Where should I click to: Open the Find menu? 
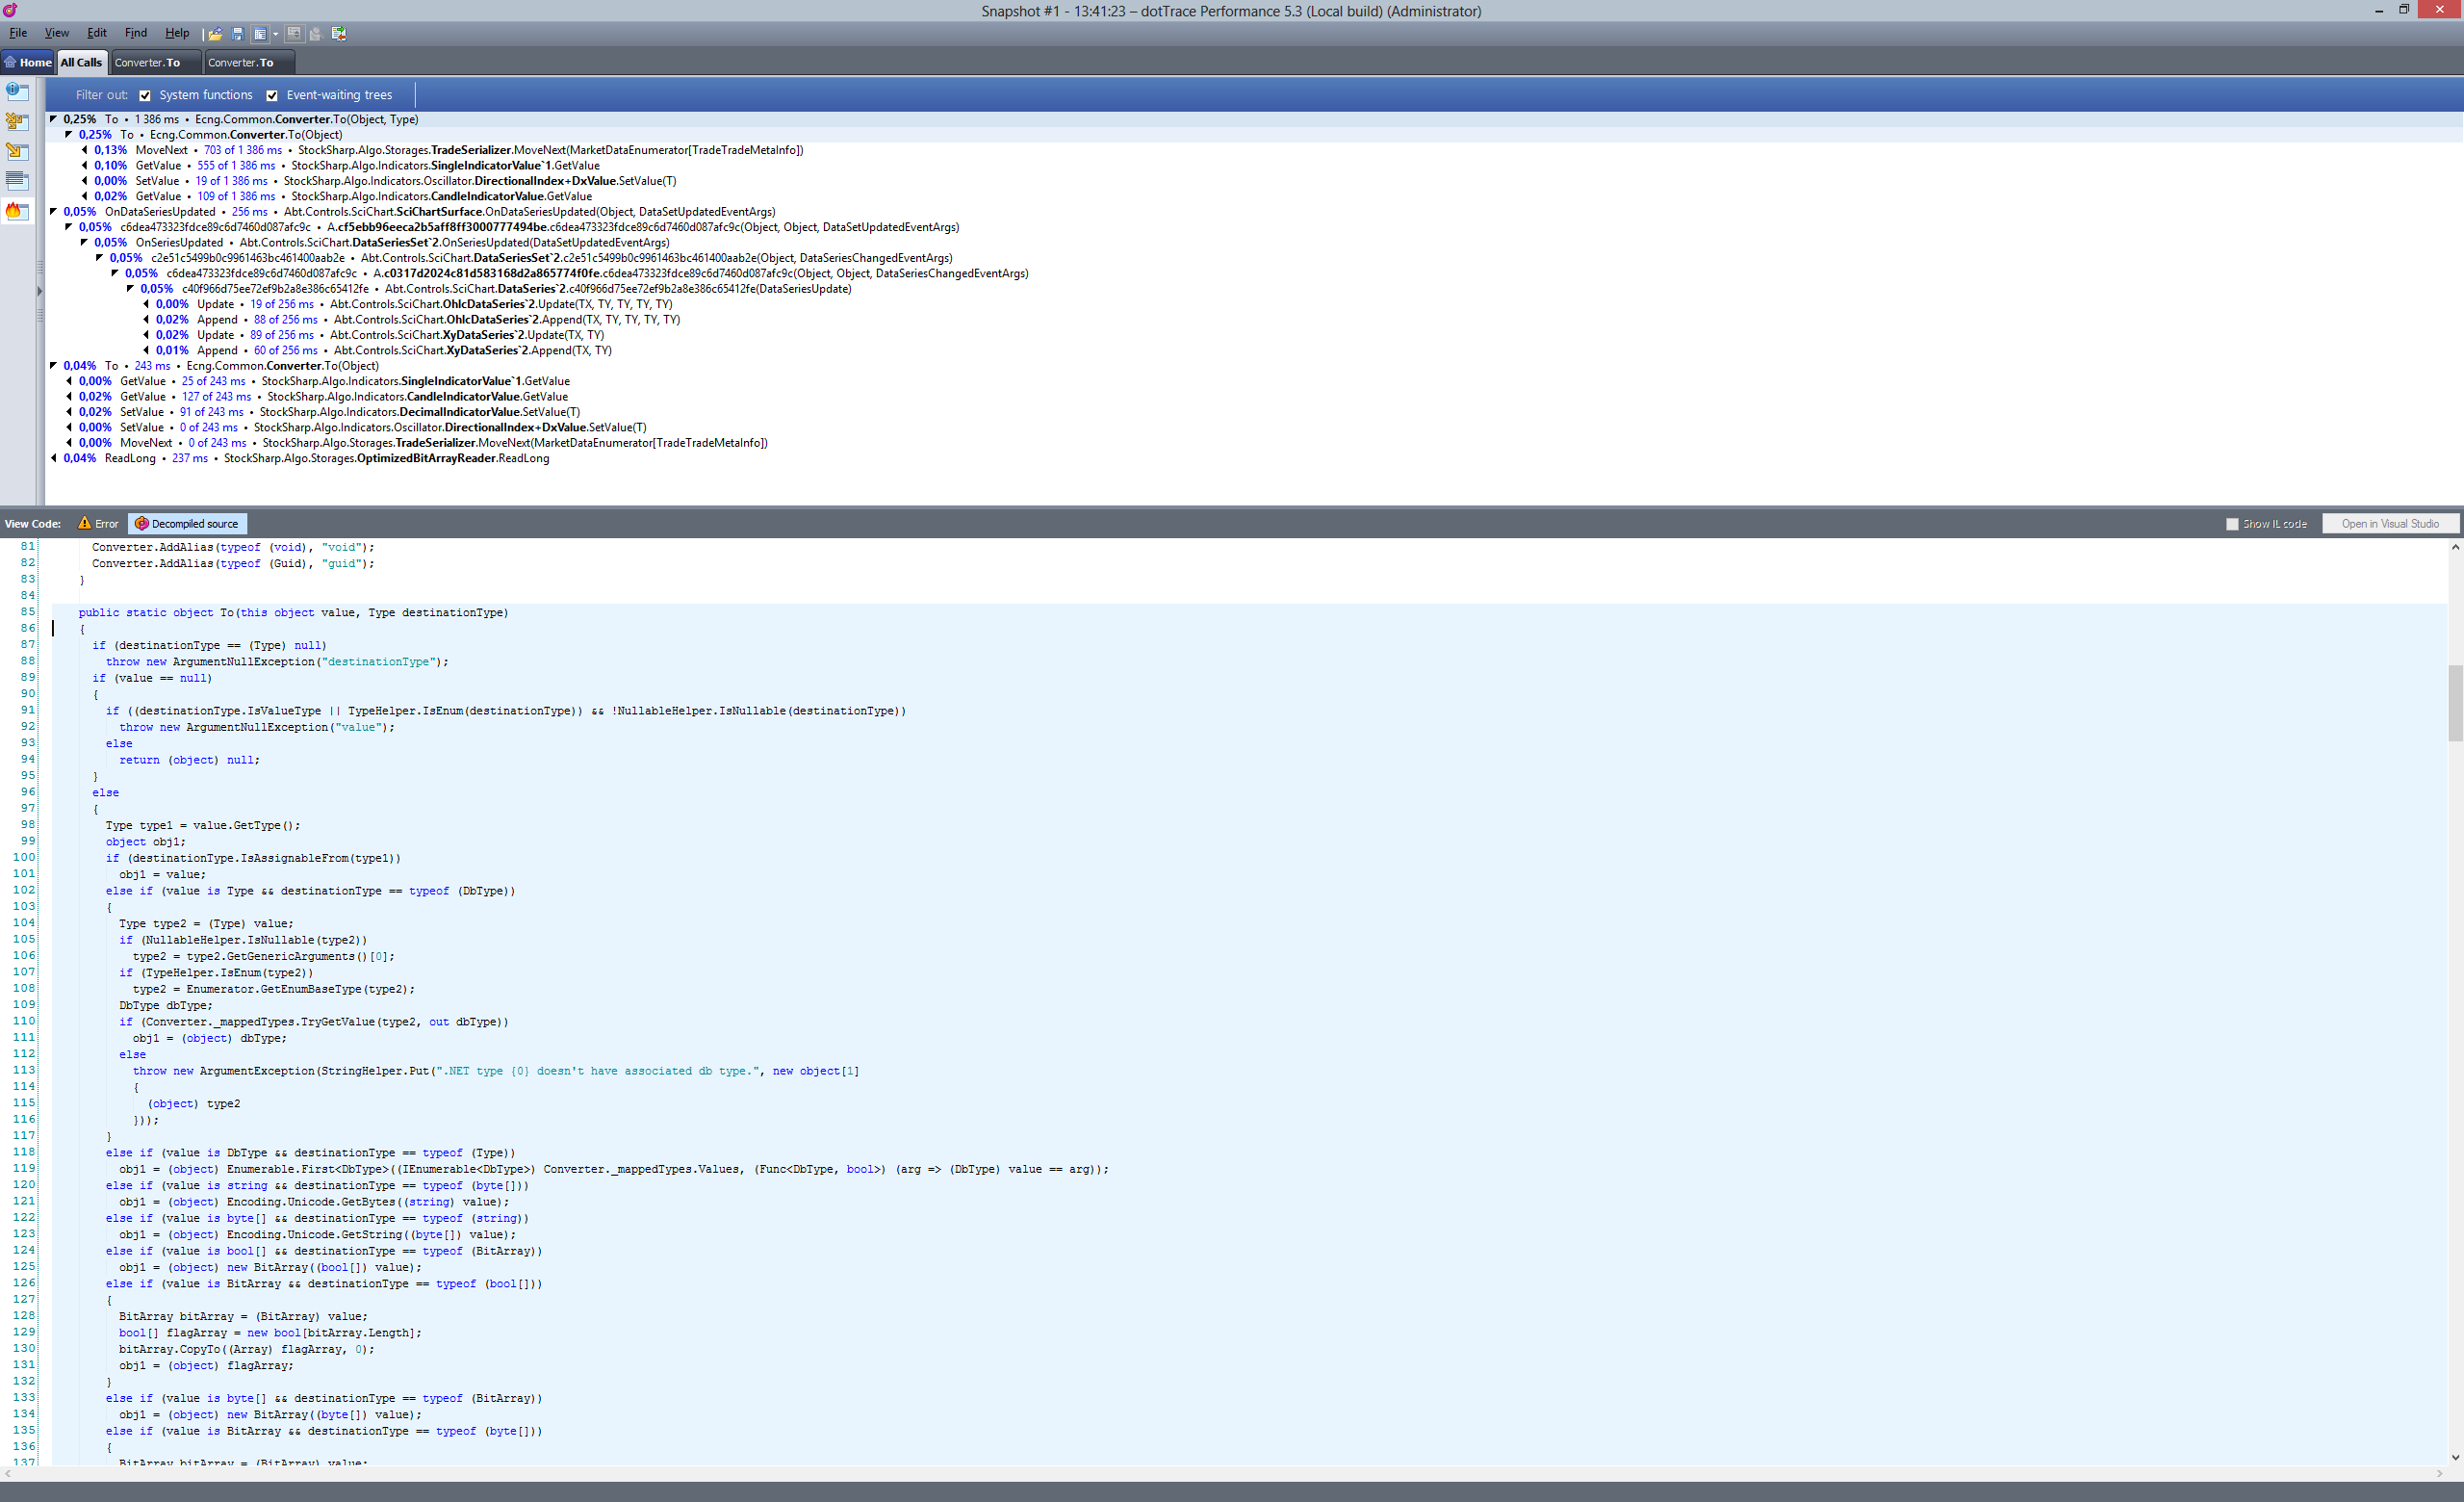pyautogui.click(x=136, y=33)
